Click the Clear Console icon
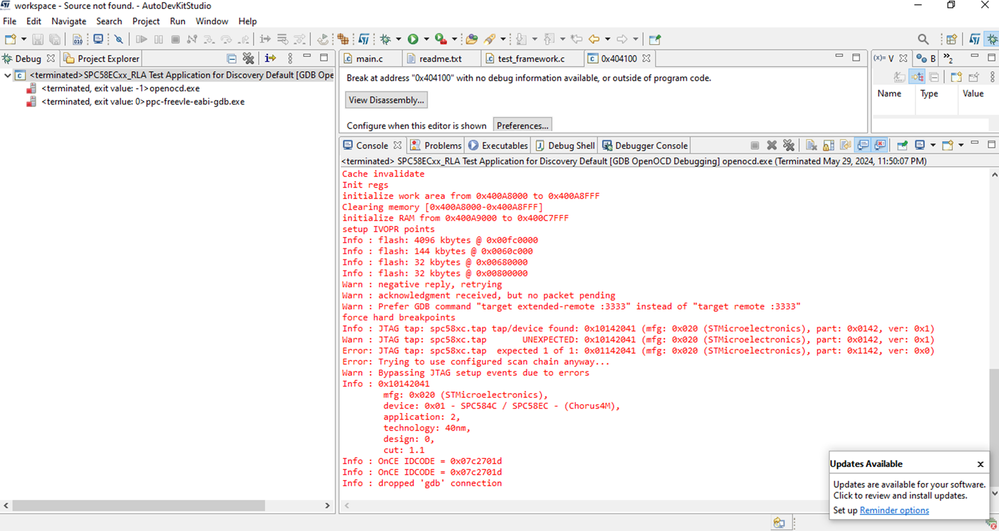Screen dimensions: 999x531 pos(812,146)
